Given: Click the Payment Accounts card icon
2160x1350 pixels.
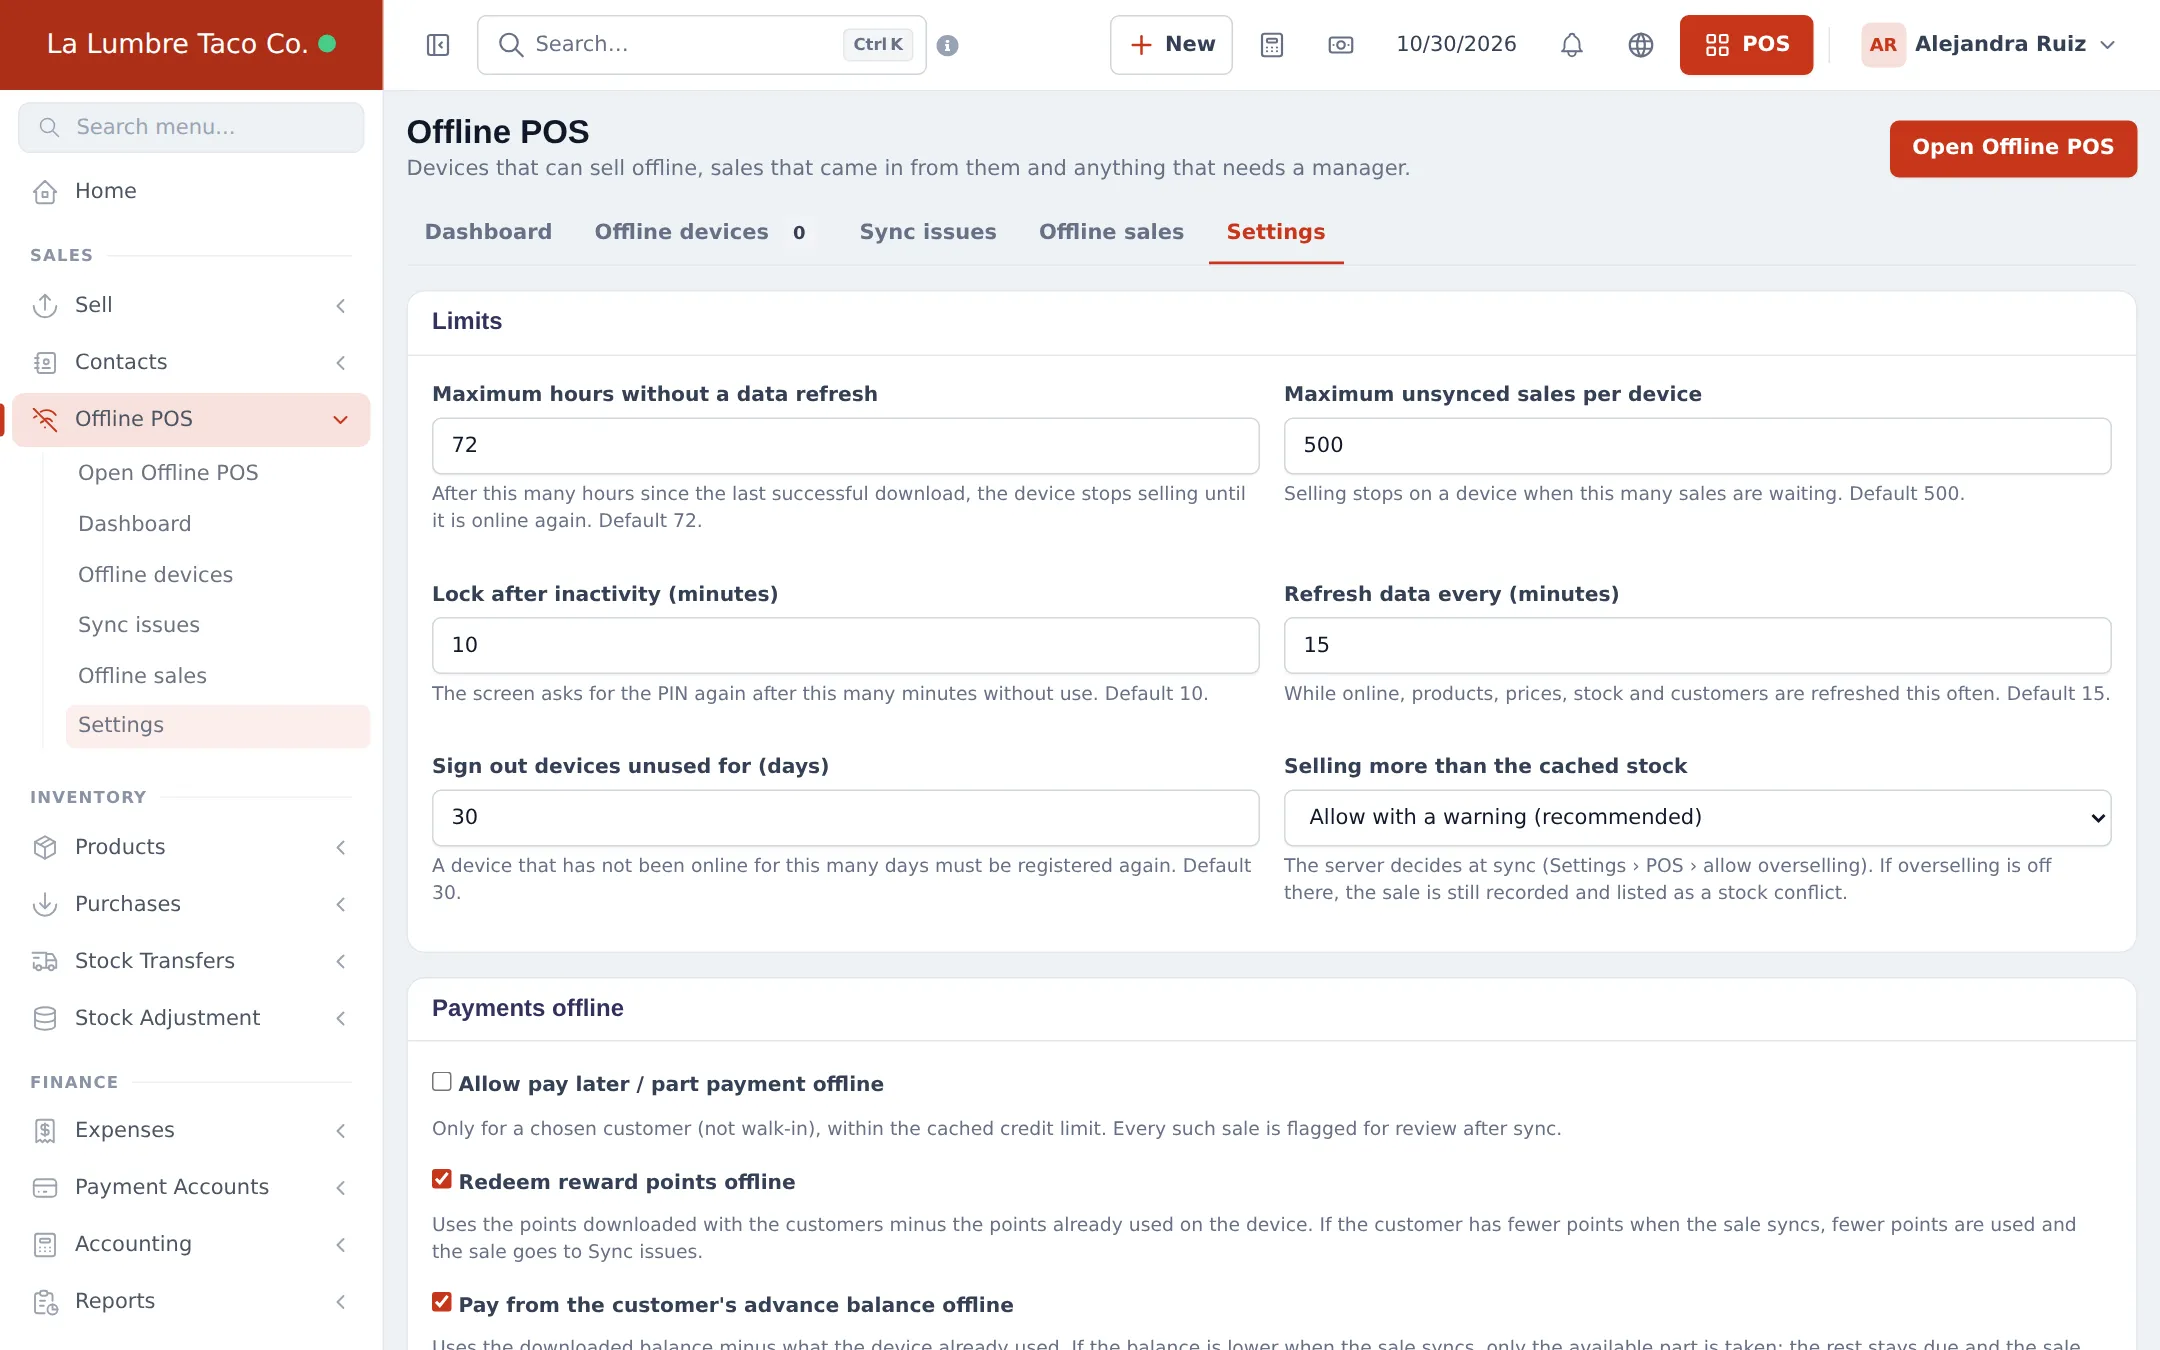Looking at the screenshot, I should click(x=45, y=1187).
